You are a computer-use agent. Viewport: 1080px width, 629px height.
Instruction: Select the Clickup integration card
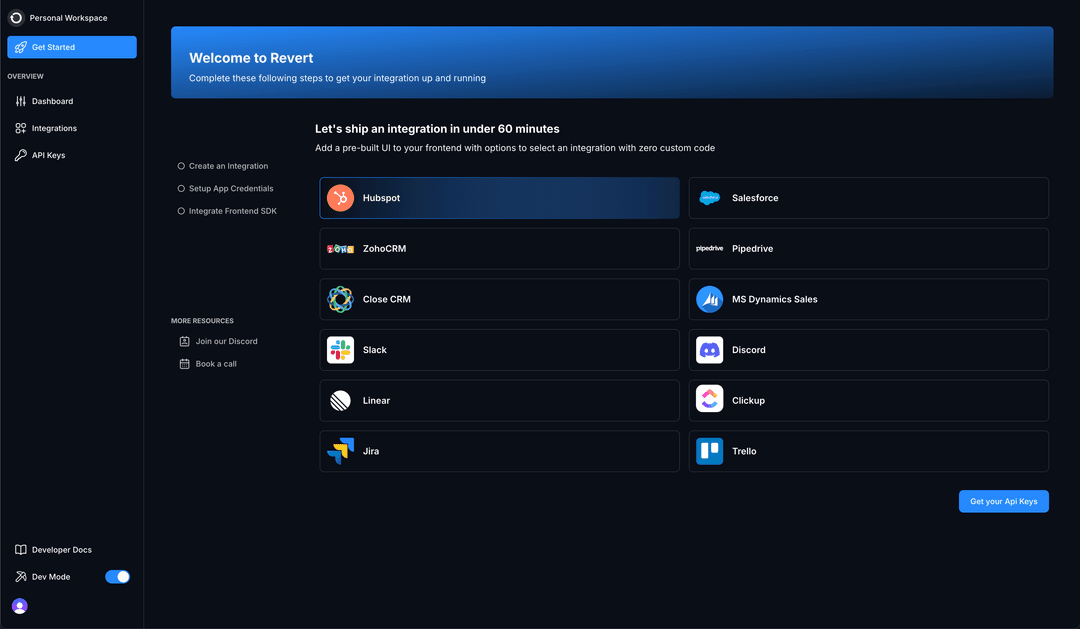[x=869, y=400]
